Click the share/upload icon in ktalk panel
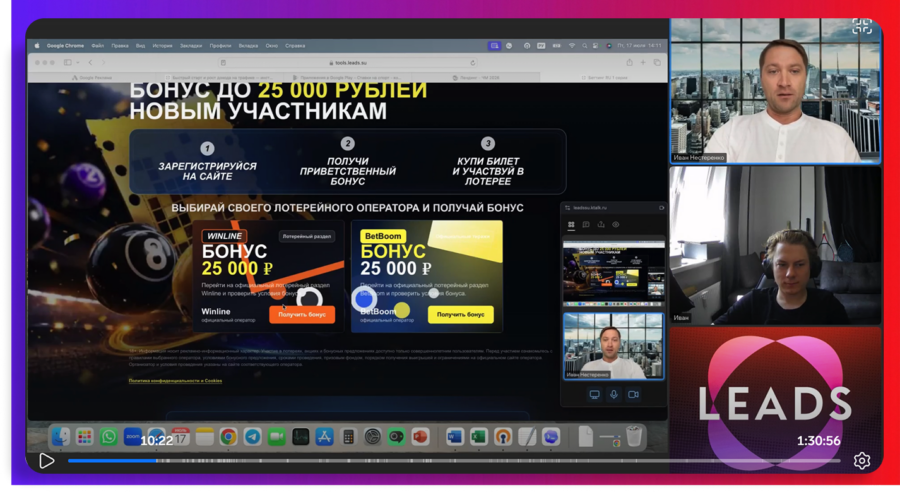 (x=601, y=225)
